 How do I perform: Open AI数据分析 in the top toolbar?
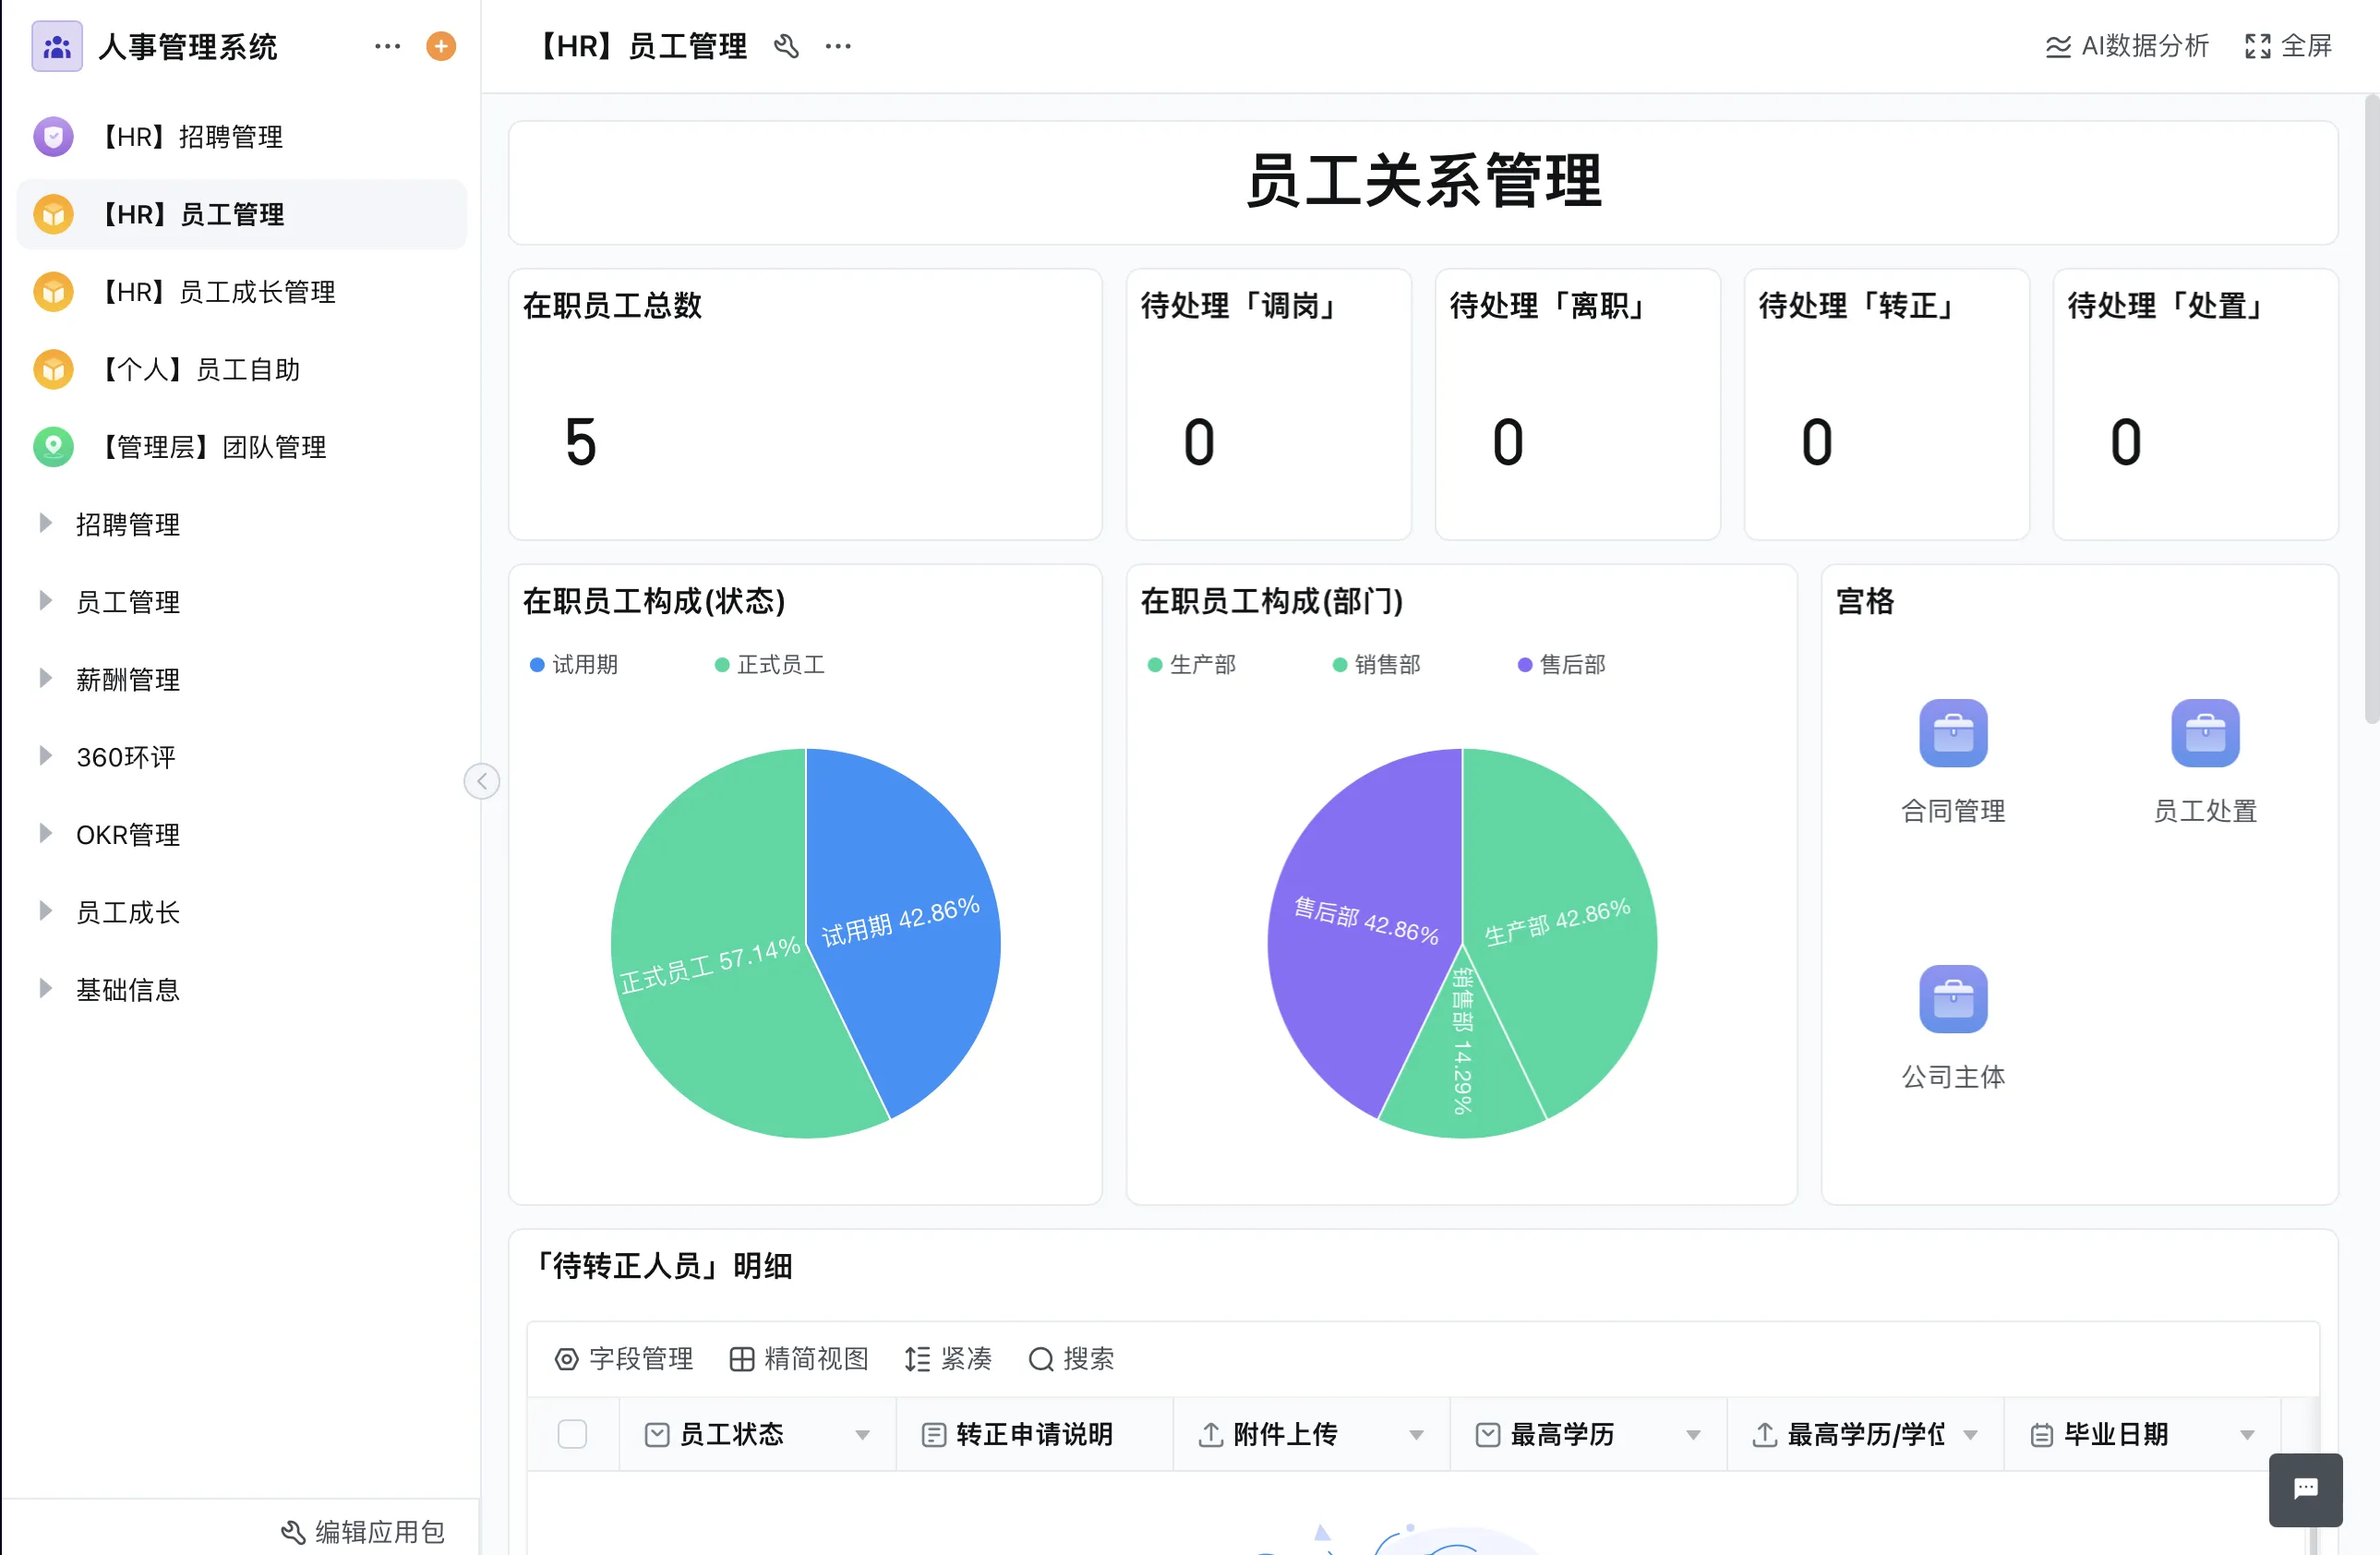pos(2124,46)
